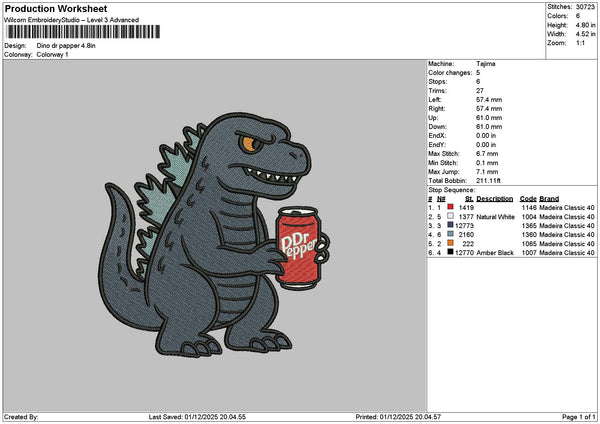Viewport: 600px width, 424px height.
Task: Click total bobbin value "211.11ft"
Action: point(488,181)
